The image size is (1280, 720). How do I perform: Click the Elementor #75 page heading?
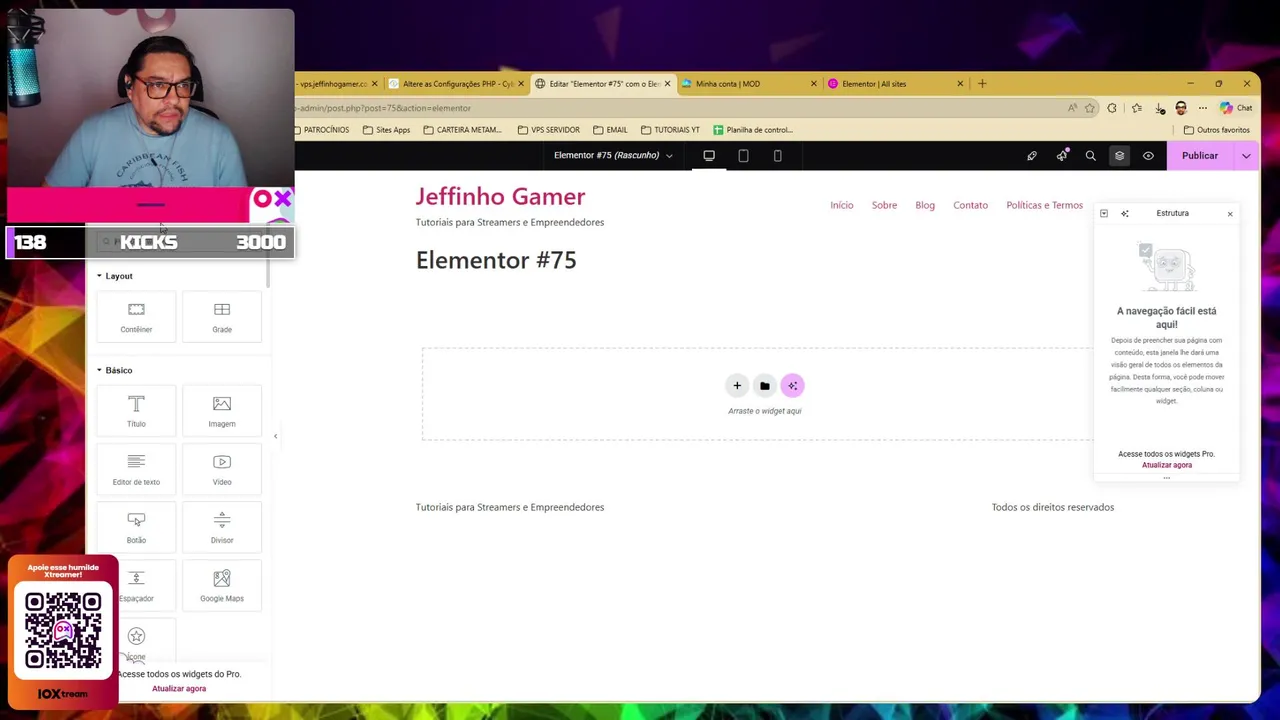(x=496, y=260)
